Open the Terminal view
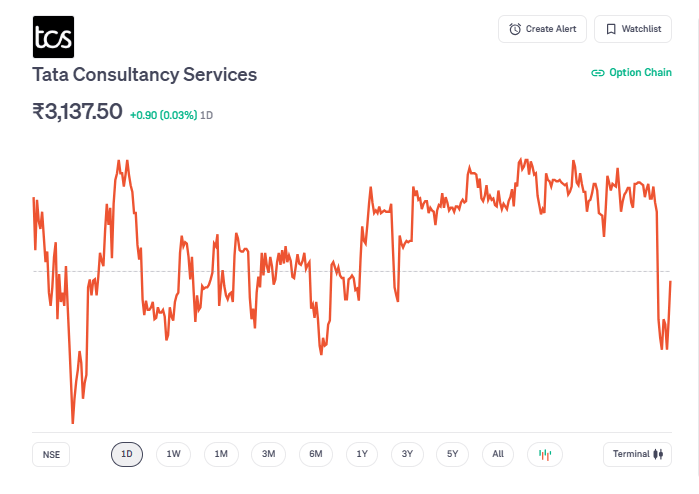 click(637, 454)
